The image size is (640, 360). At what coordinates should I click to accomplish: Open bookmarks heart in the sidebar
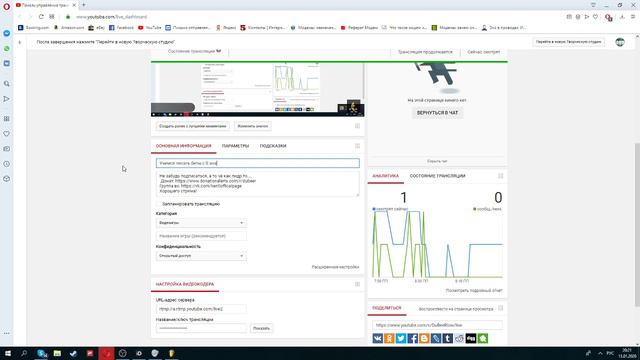coord(7,133)
